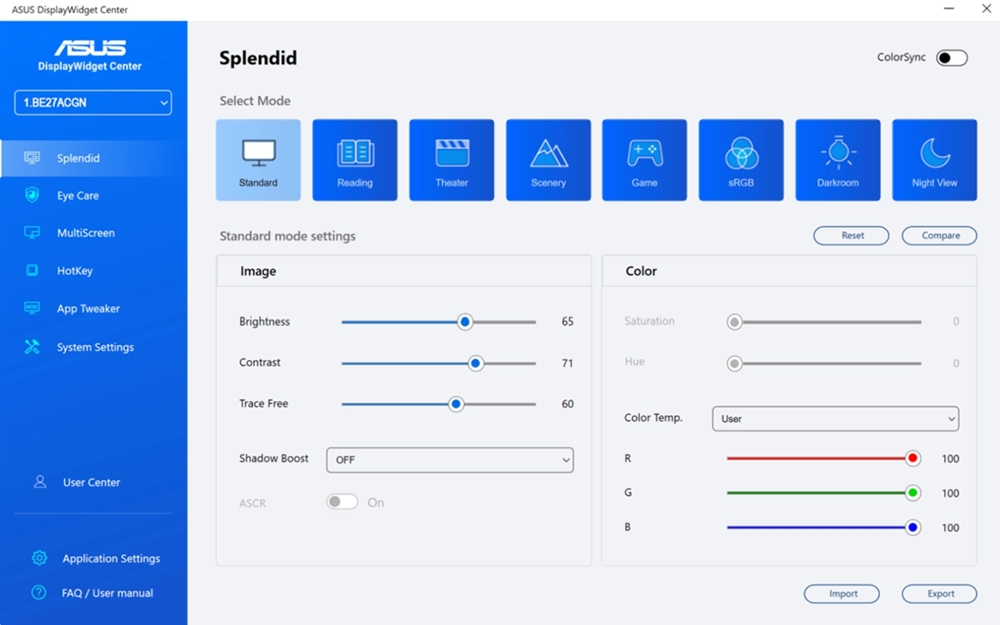The width and height of the screenshot is (1000, 625).
Task: Open the App Tweaker section
Action: pyautogui.click(x=88, y=309)
